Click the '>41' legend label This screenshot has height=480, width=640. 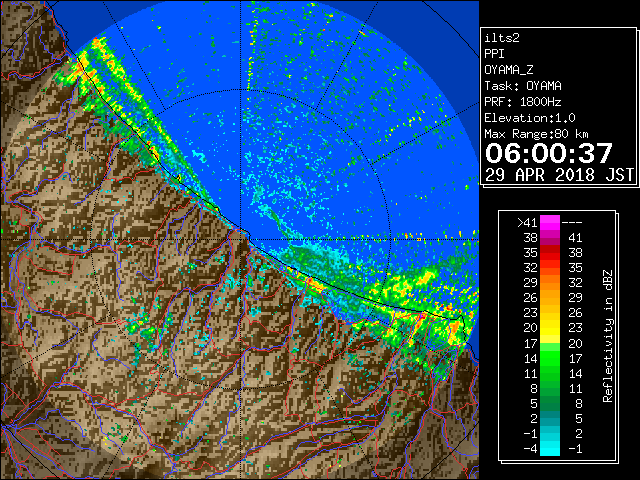point(527,223)
